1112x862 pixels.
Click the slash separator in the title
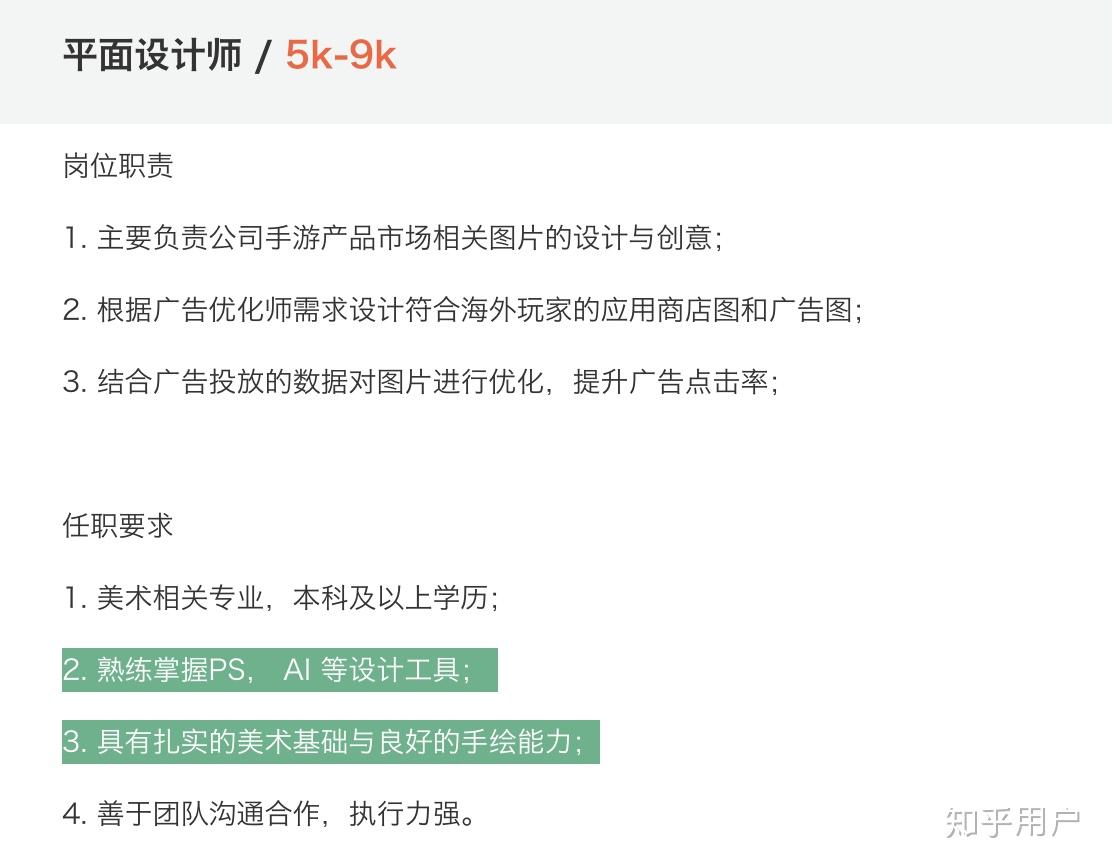coord(263,56)
